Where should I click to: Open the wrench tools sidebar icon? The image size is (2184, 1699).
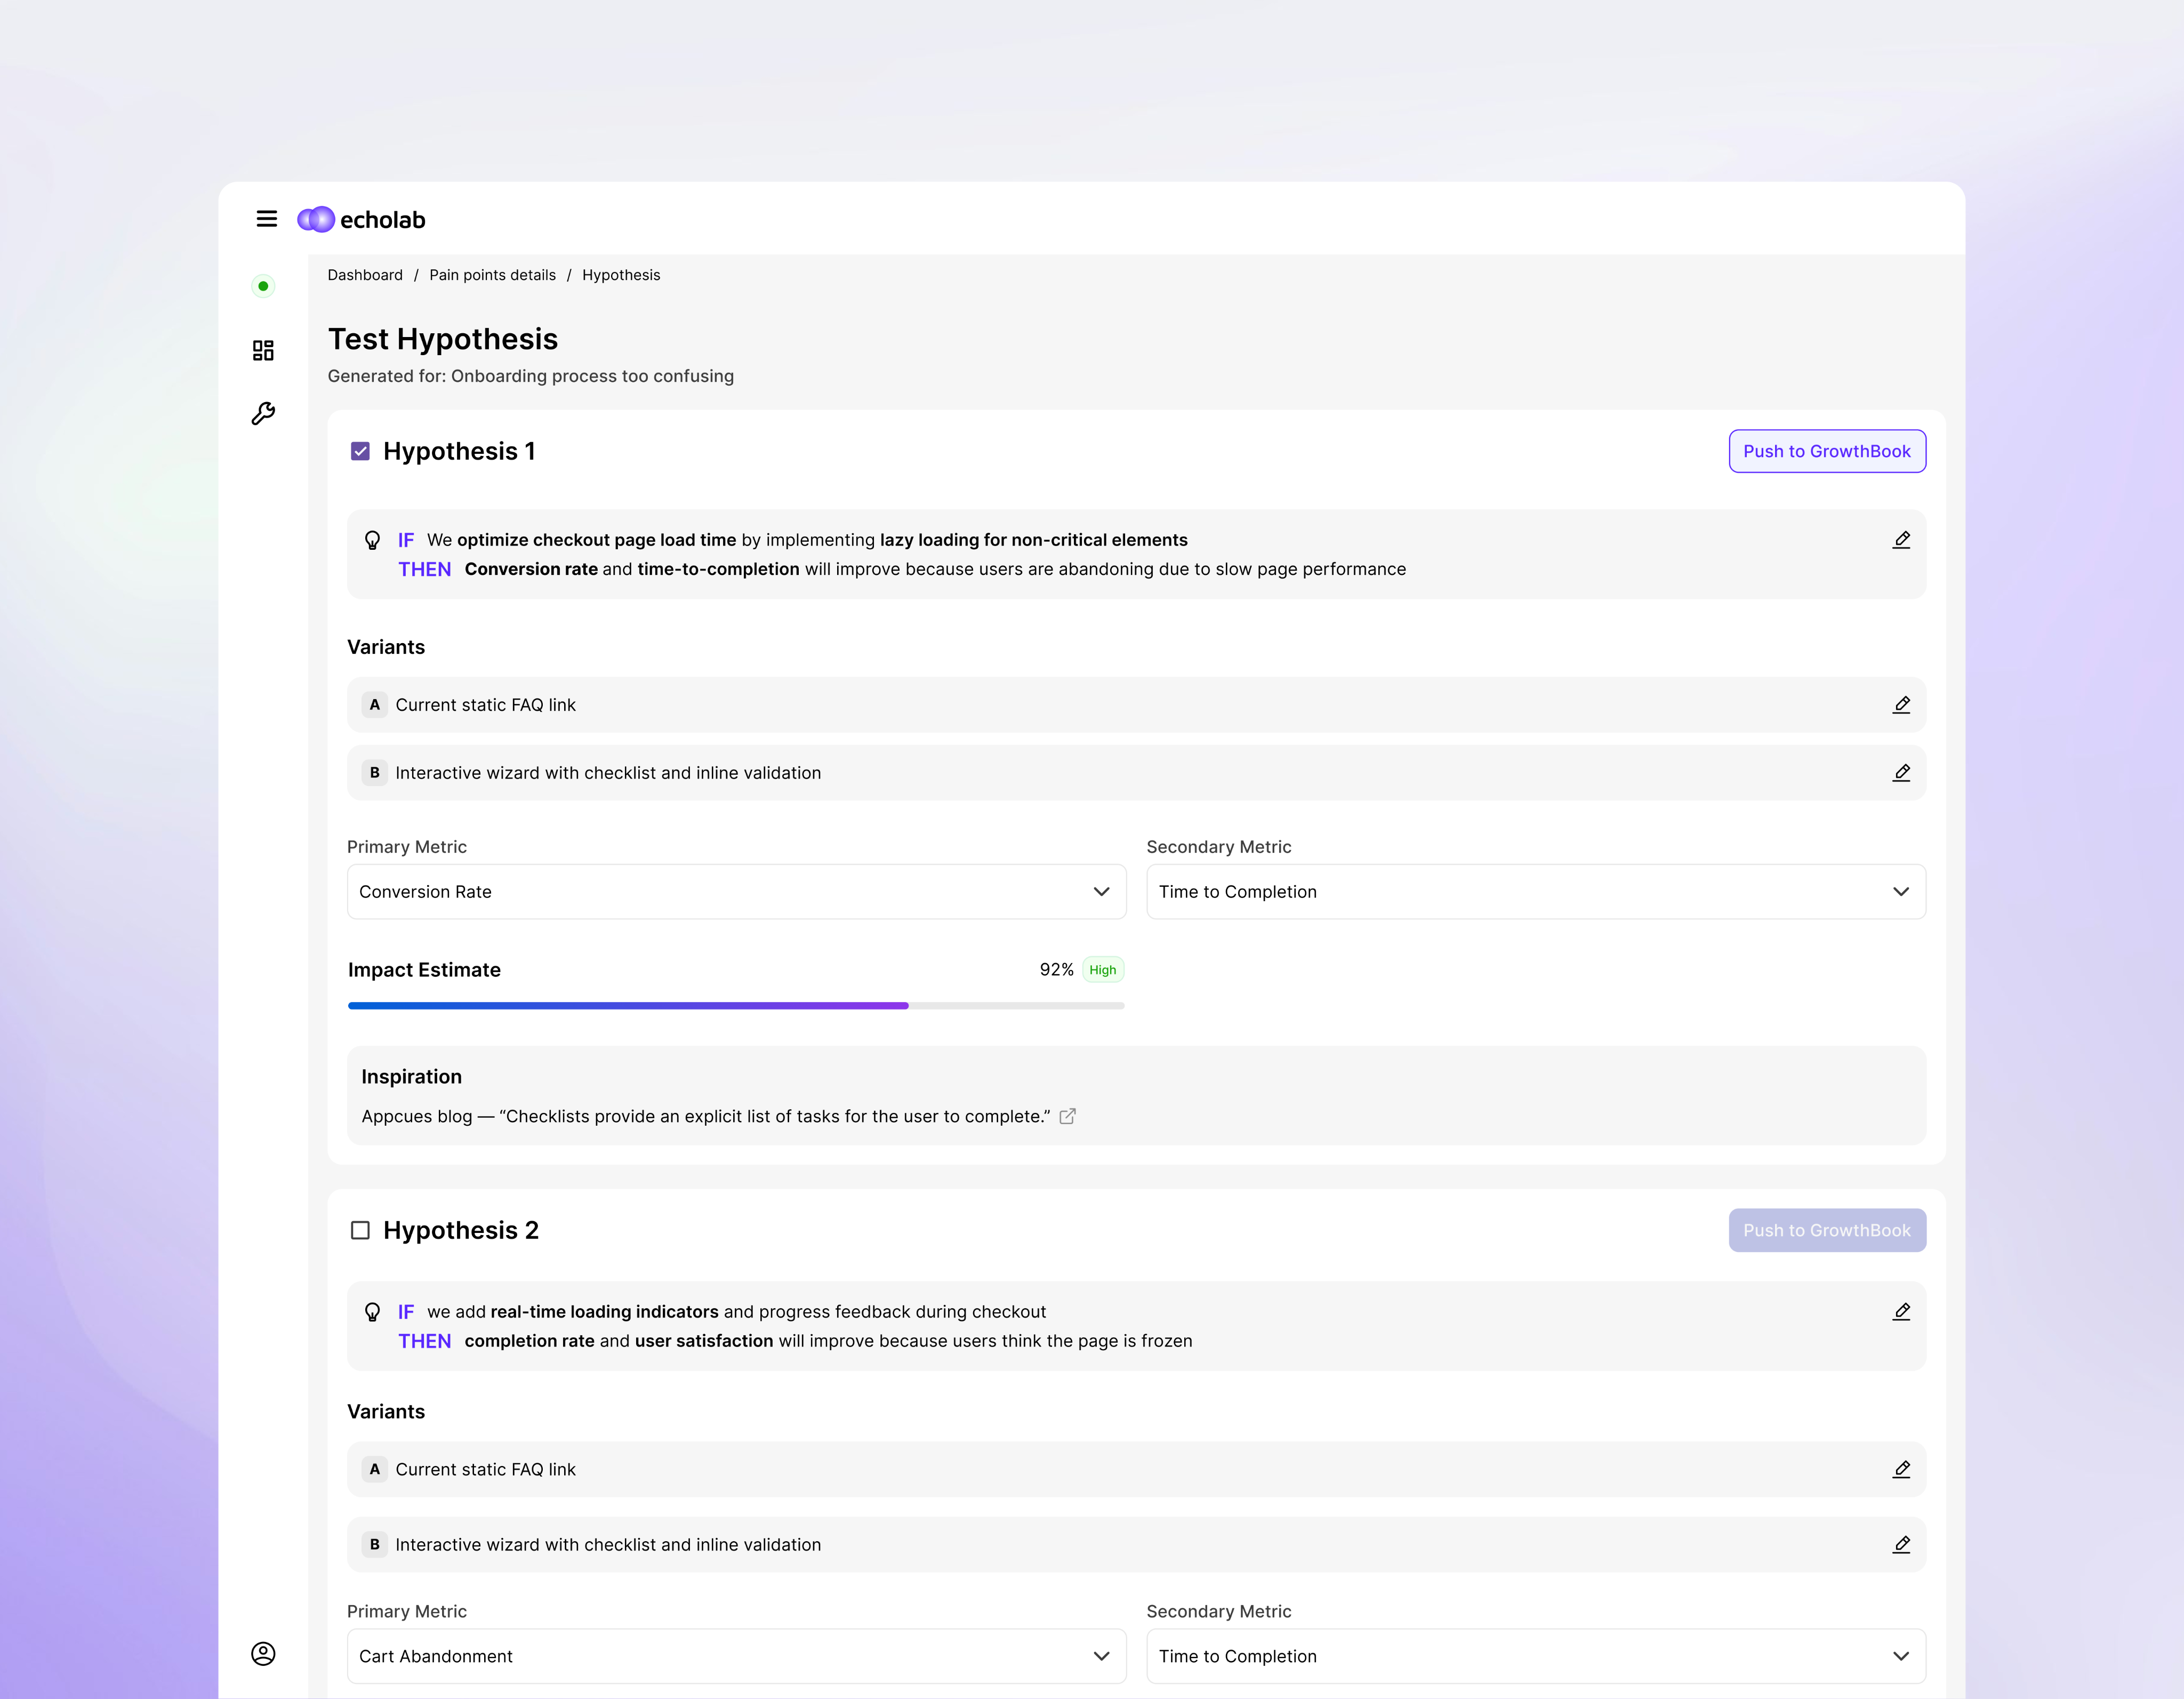coord(263,413)
